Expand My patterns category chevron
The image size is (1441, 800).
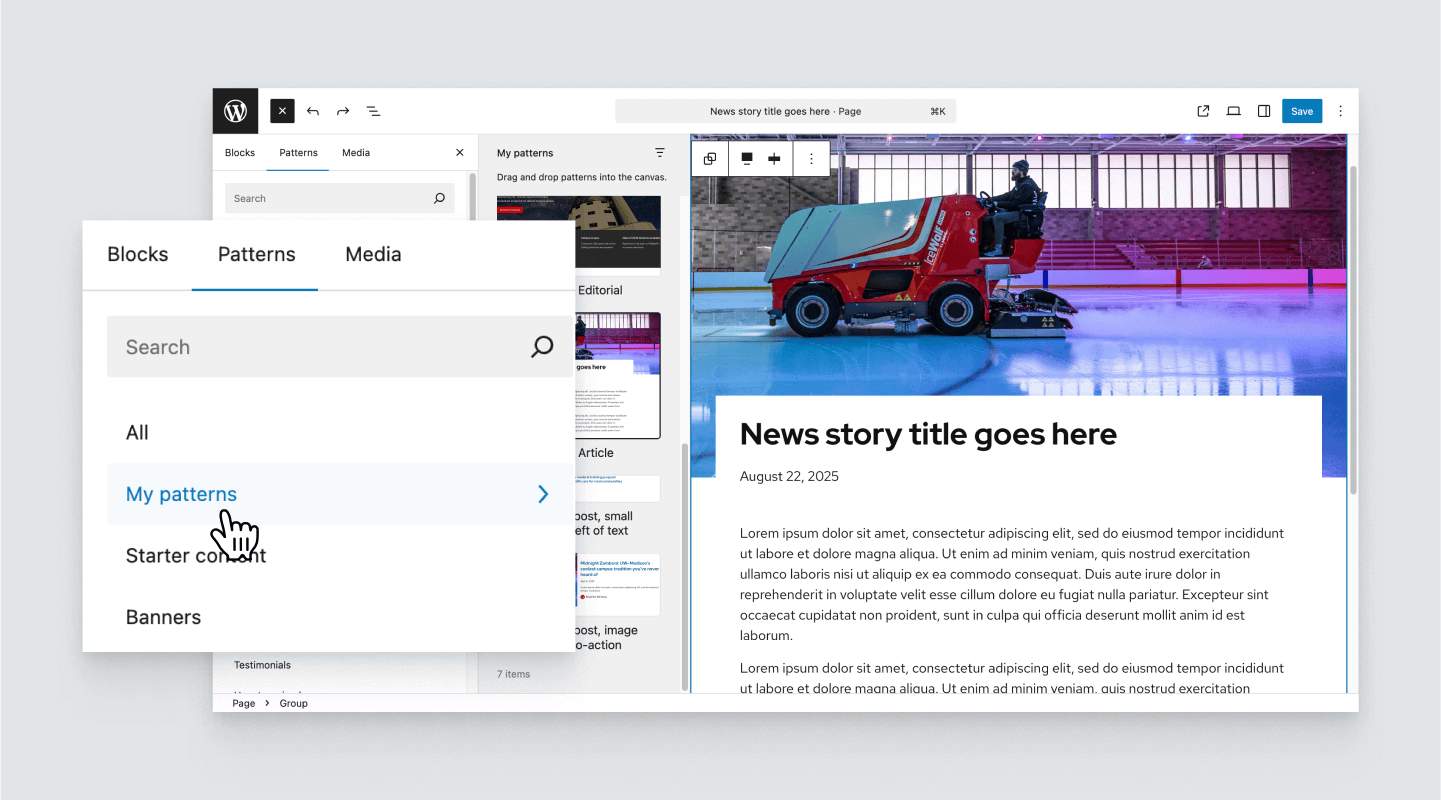pyautogui.click(x=543, y=494)
